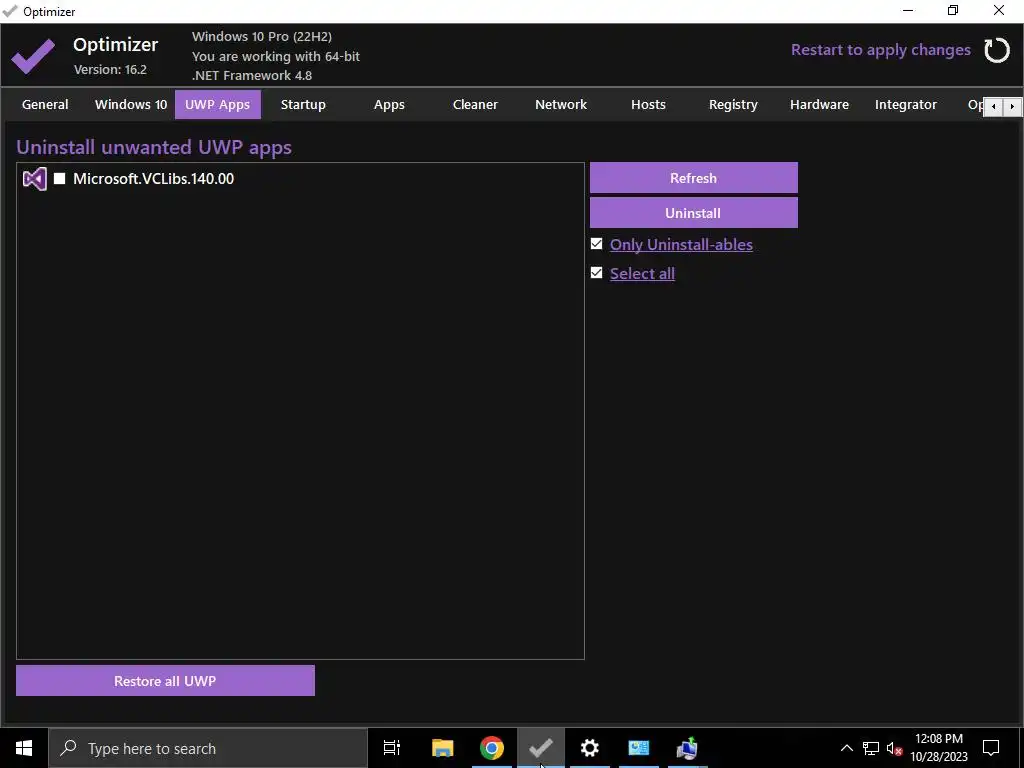Image resolution: width=1024 pixels, height=768 pixels.
Task: Open the Windows 10 tab
Action: coord(131,104)
